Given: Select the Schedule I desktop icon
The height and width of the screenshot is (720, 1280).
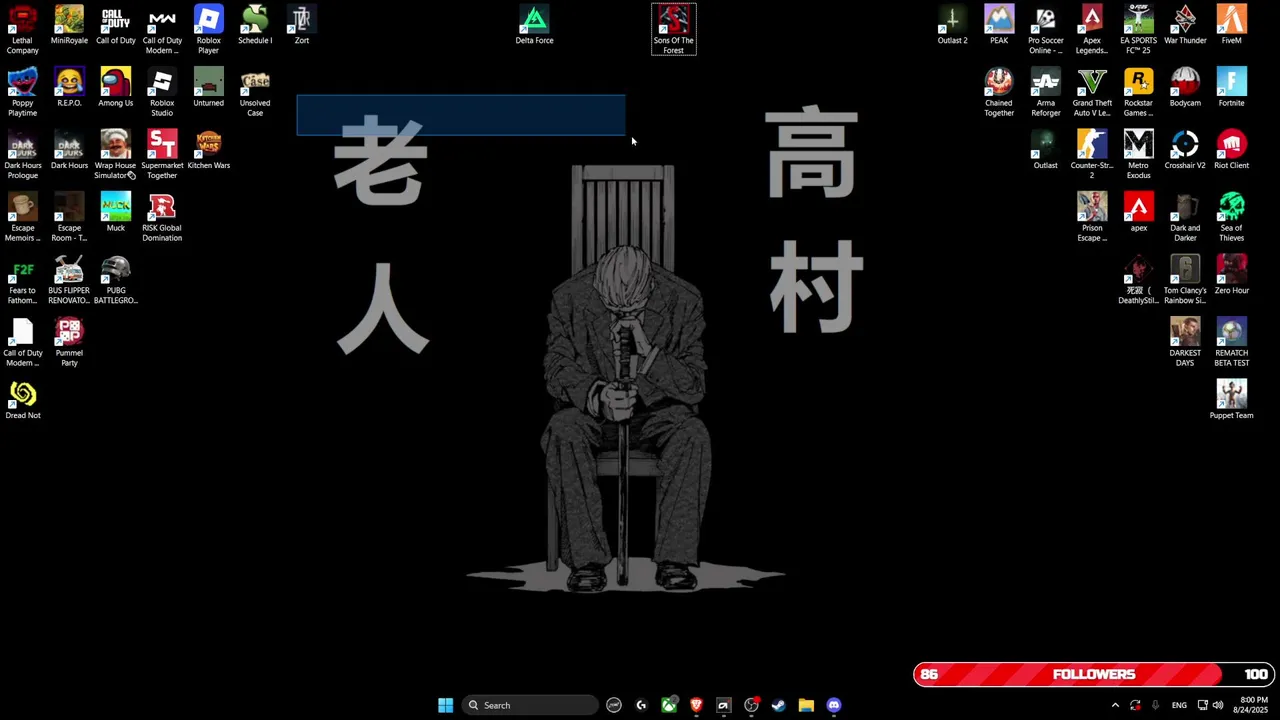Looking at the screenshot, I should tap(255, 26).
